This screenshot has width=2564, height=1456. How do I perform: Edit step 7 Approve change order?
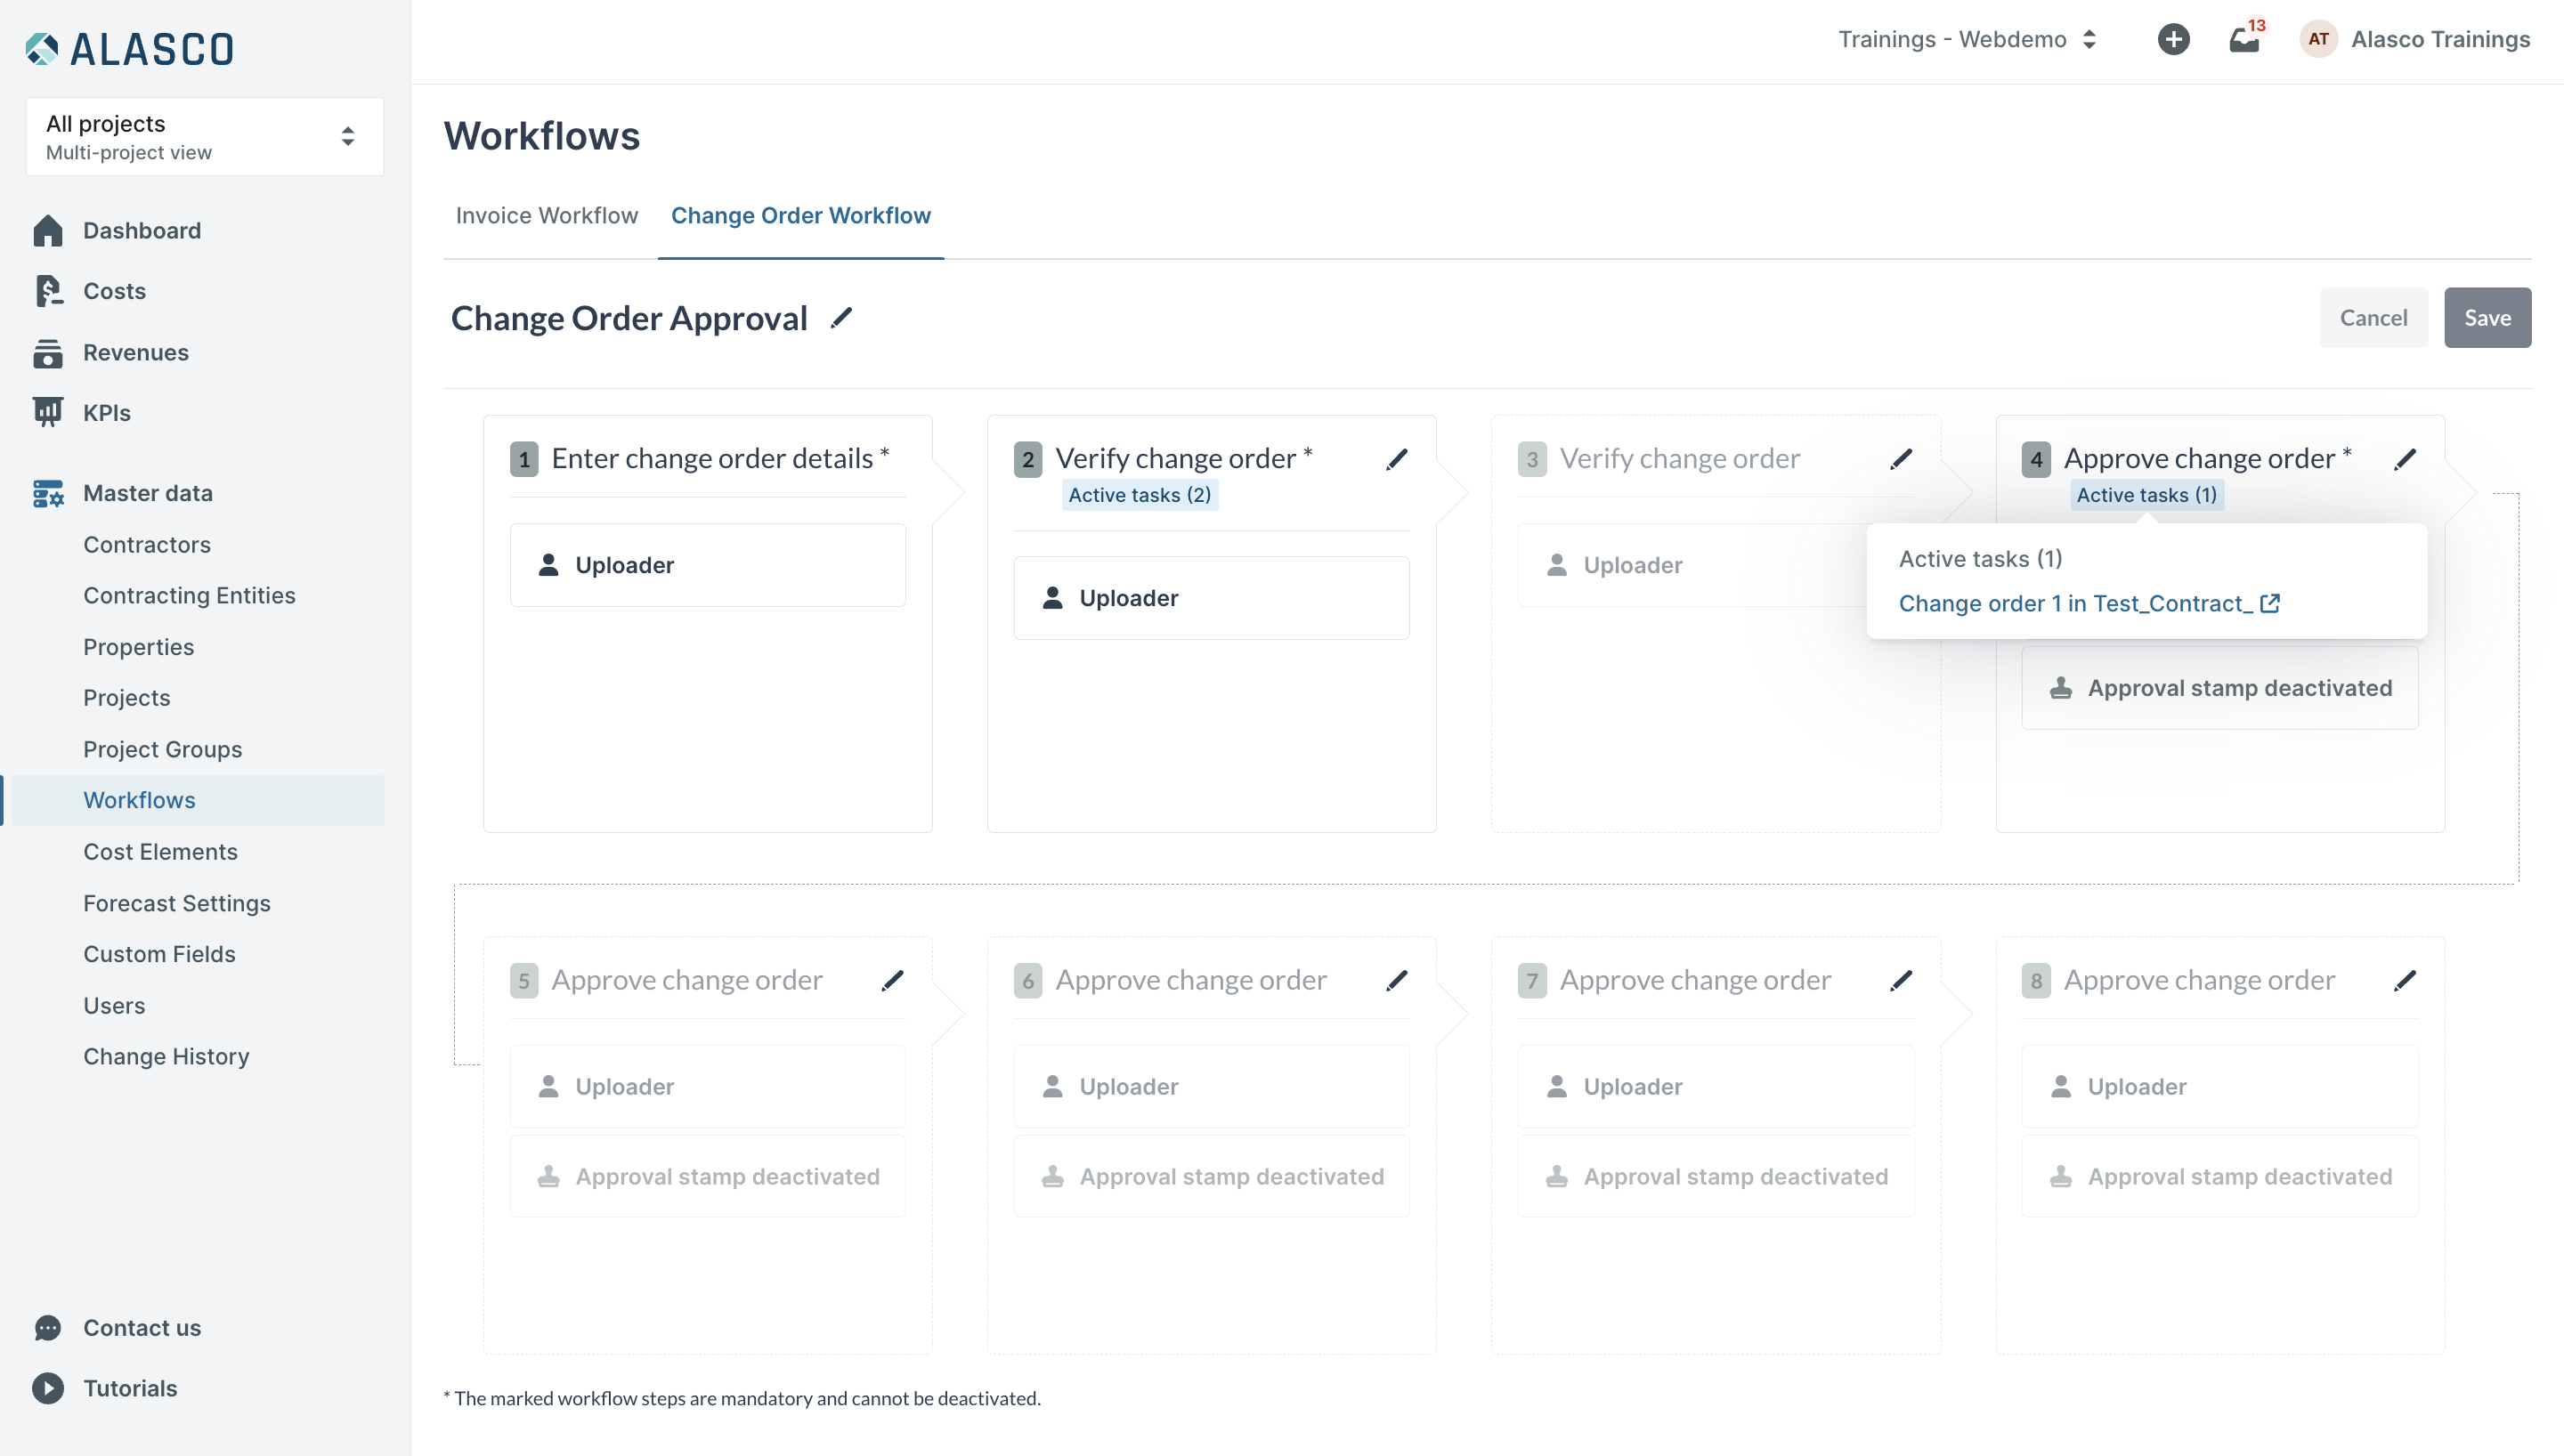pyautogui.click(x=1901, y=981)
